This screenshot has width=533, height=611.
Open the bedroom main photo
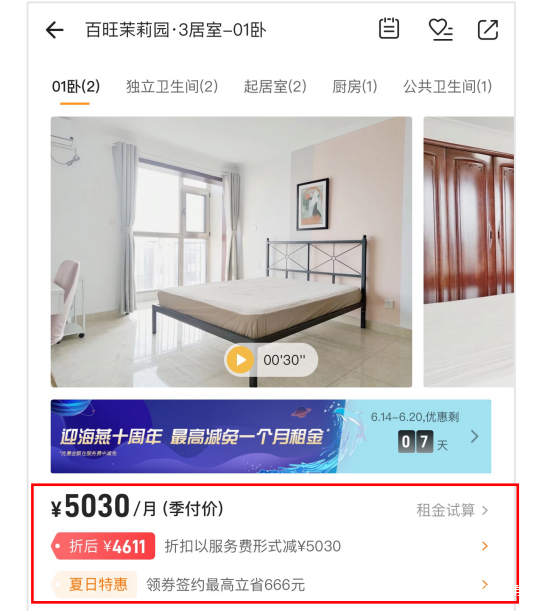(231, 252)
